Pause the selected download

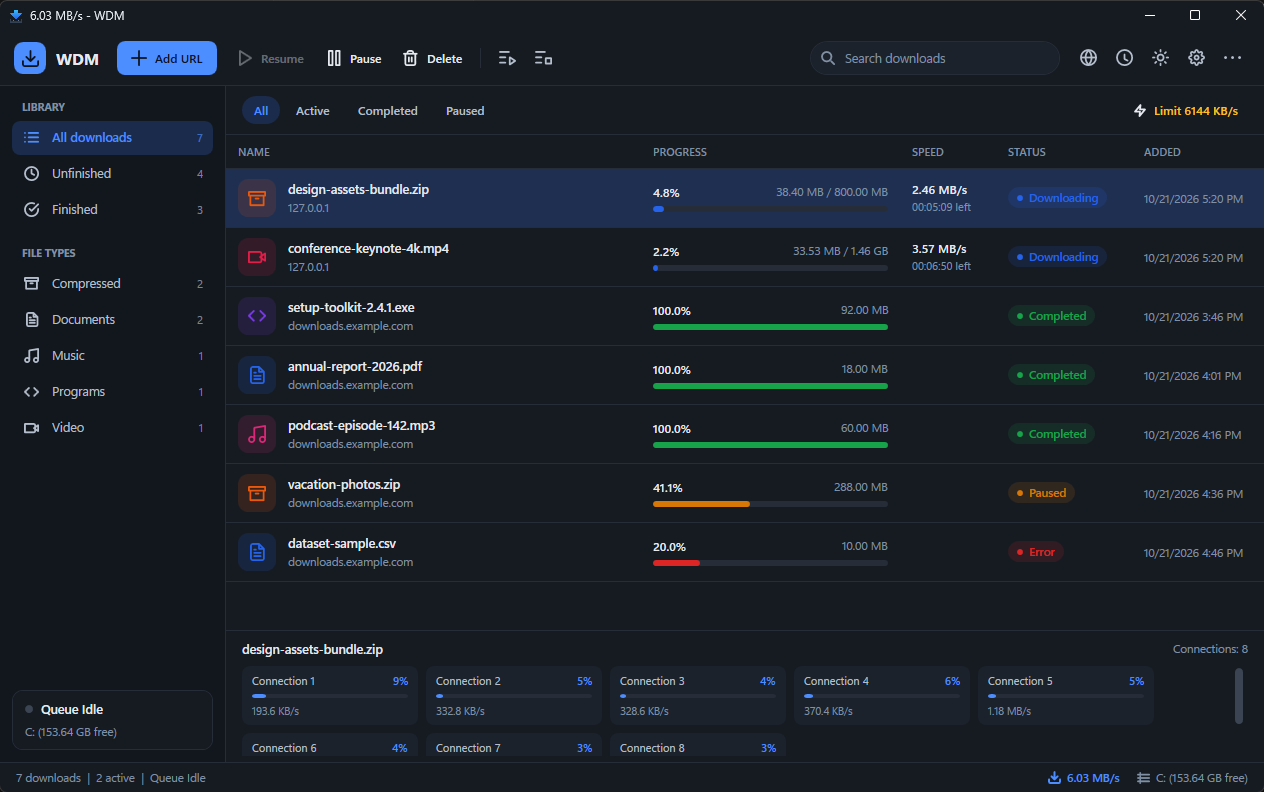click(x=354, y=59)
